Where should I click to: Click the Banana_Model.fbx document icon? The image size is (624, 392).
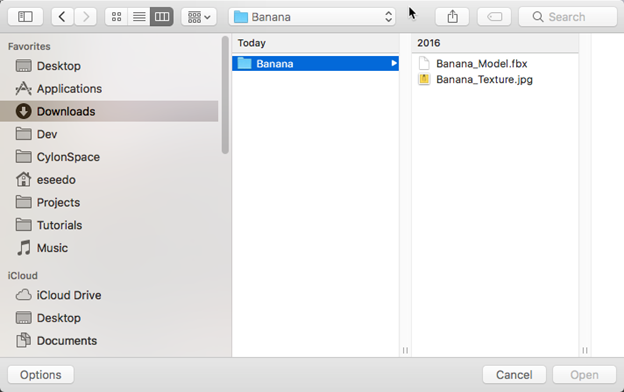pos(424,63)
